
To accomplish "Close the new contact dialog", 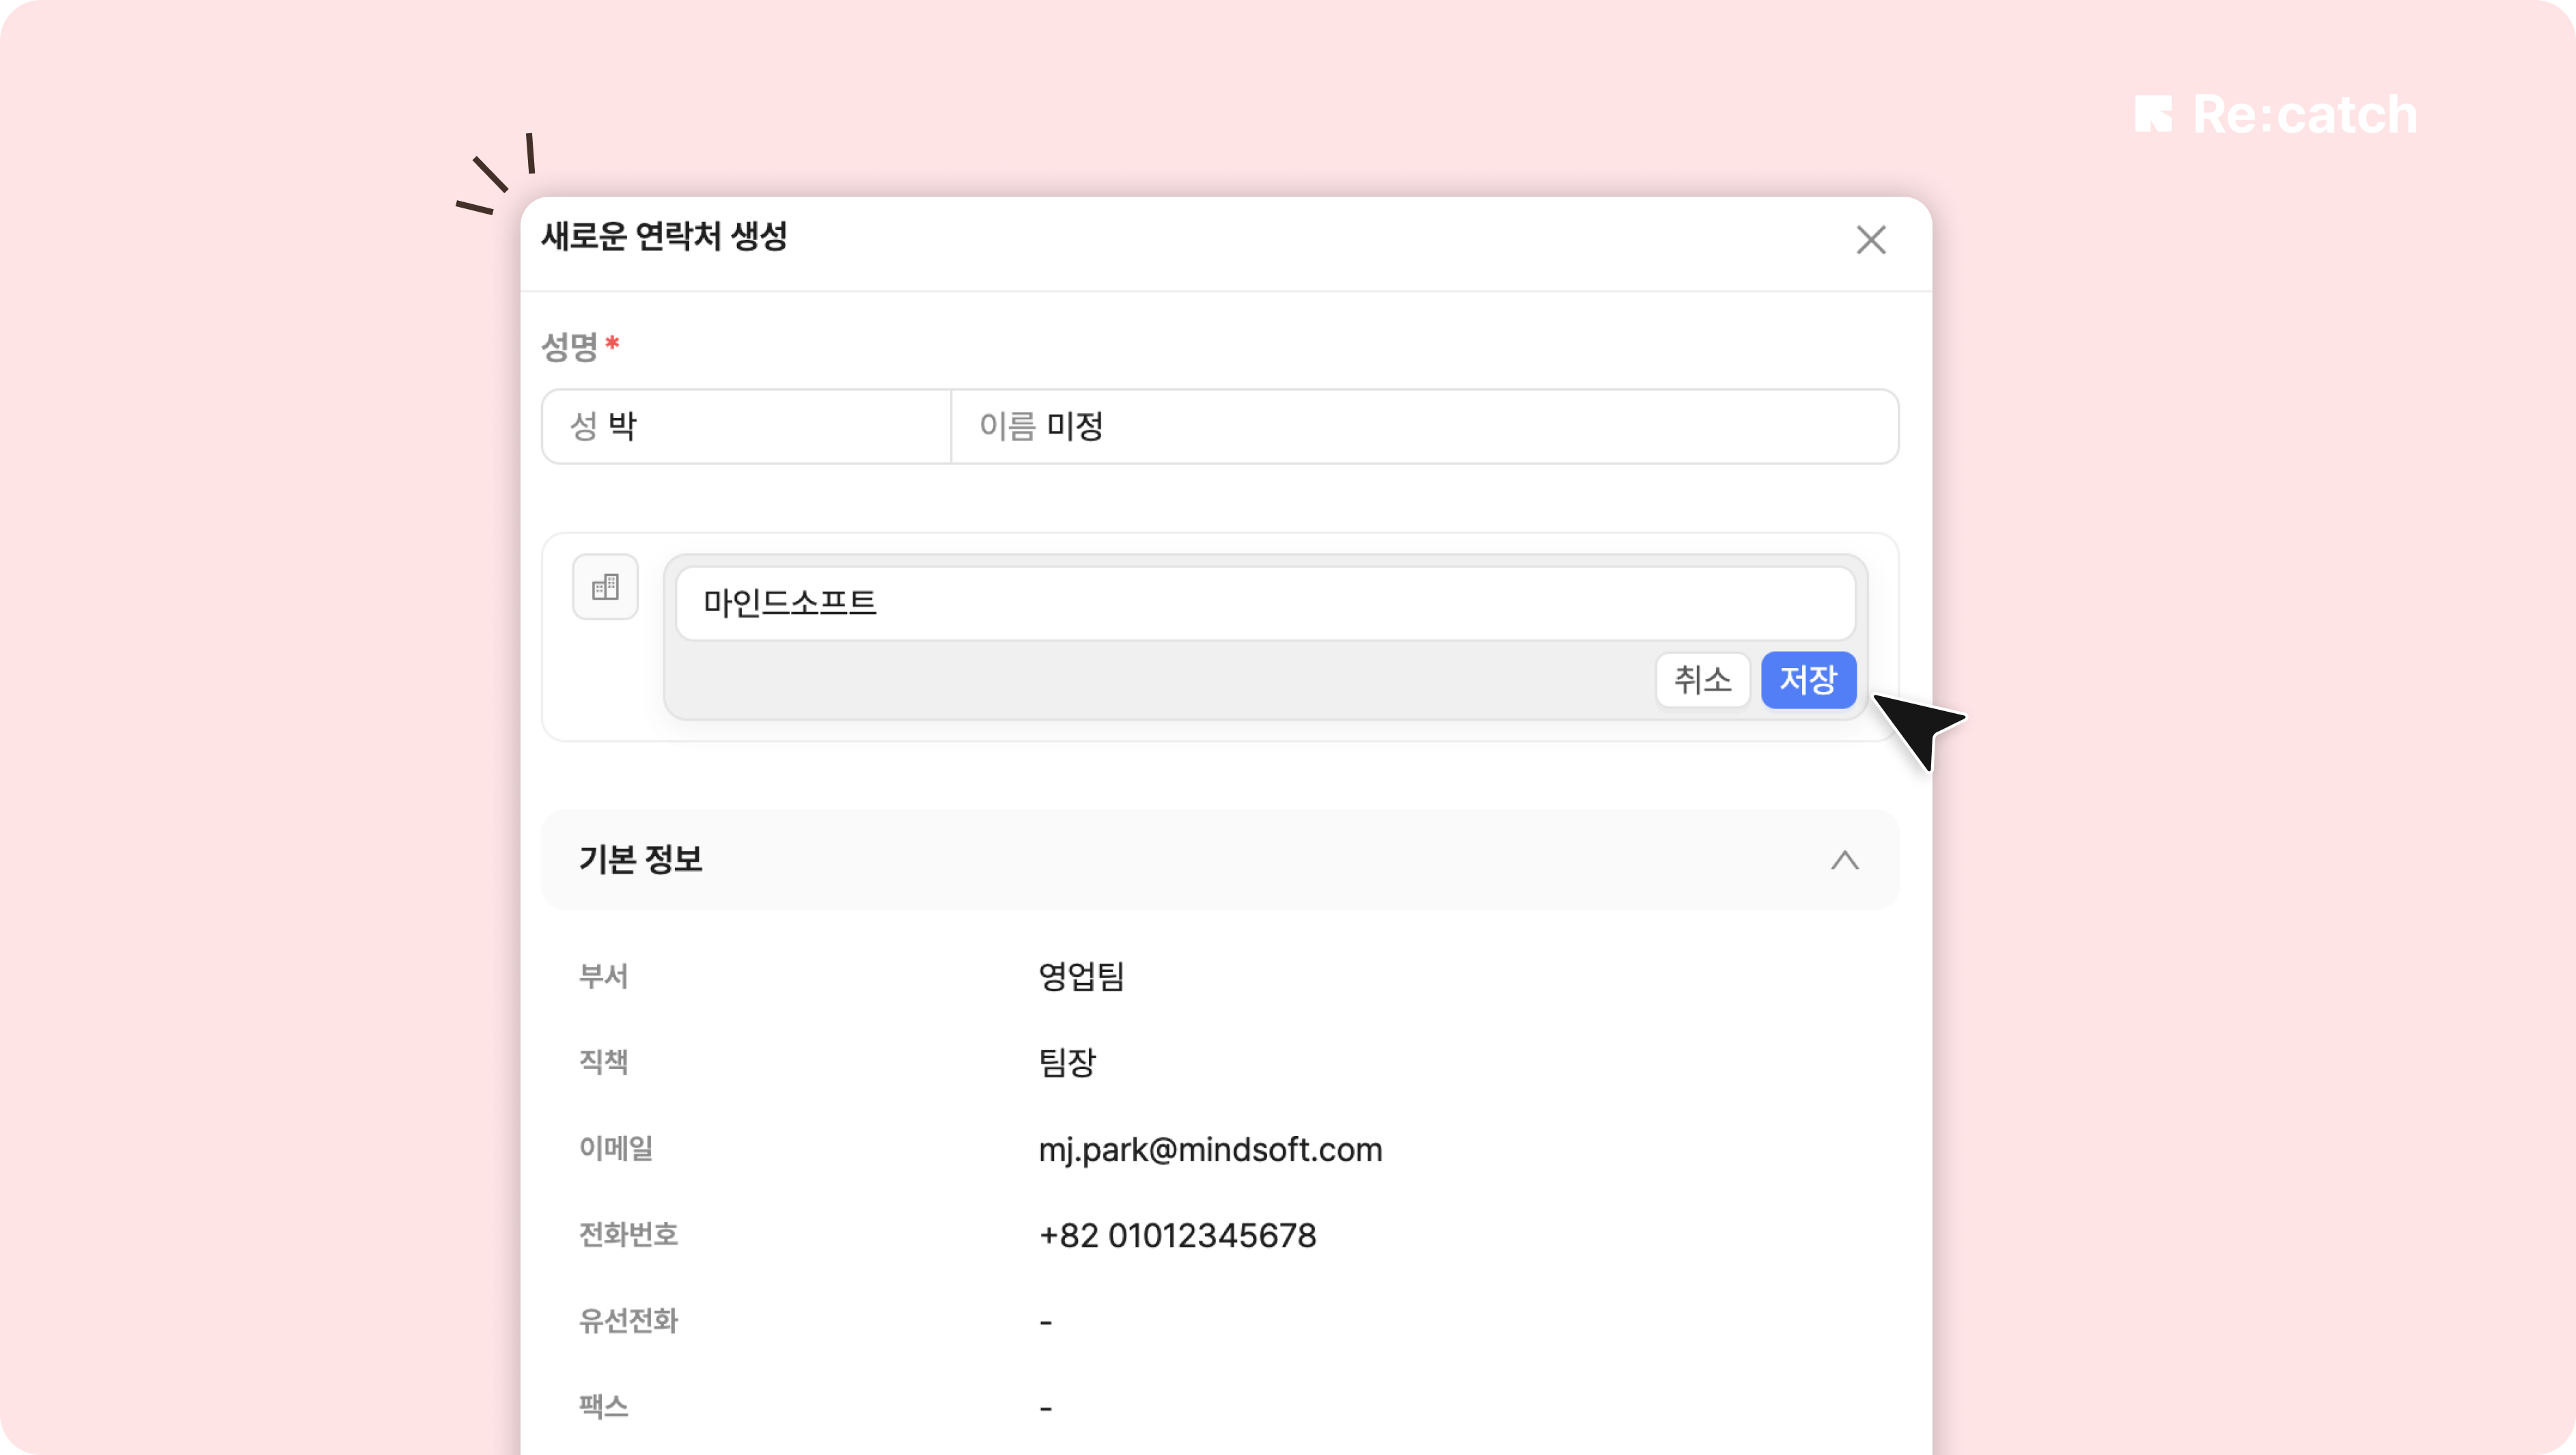I will 1870,240.
